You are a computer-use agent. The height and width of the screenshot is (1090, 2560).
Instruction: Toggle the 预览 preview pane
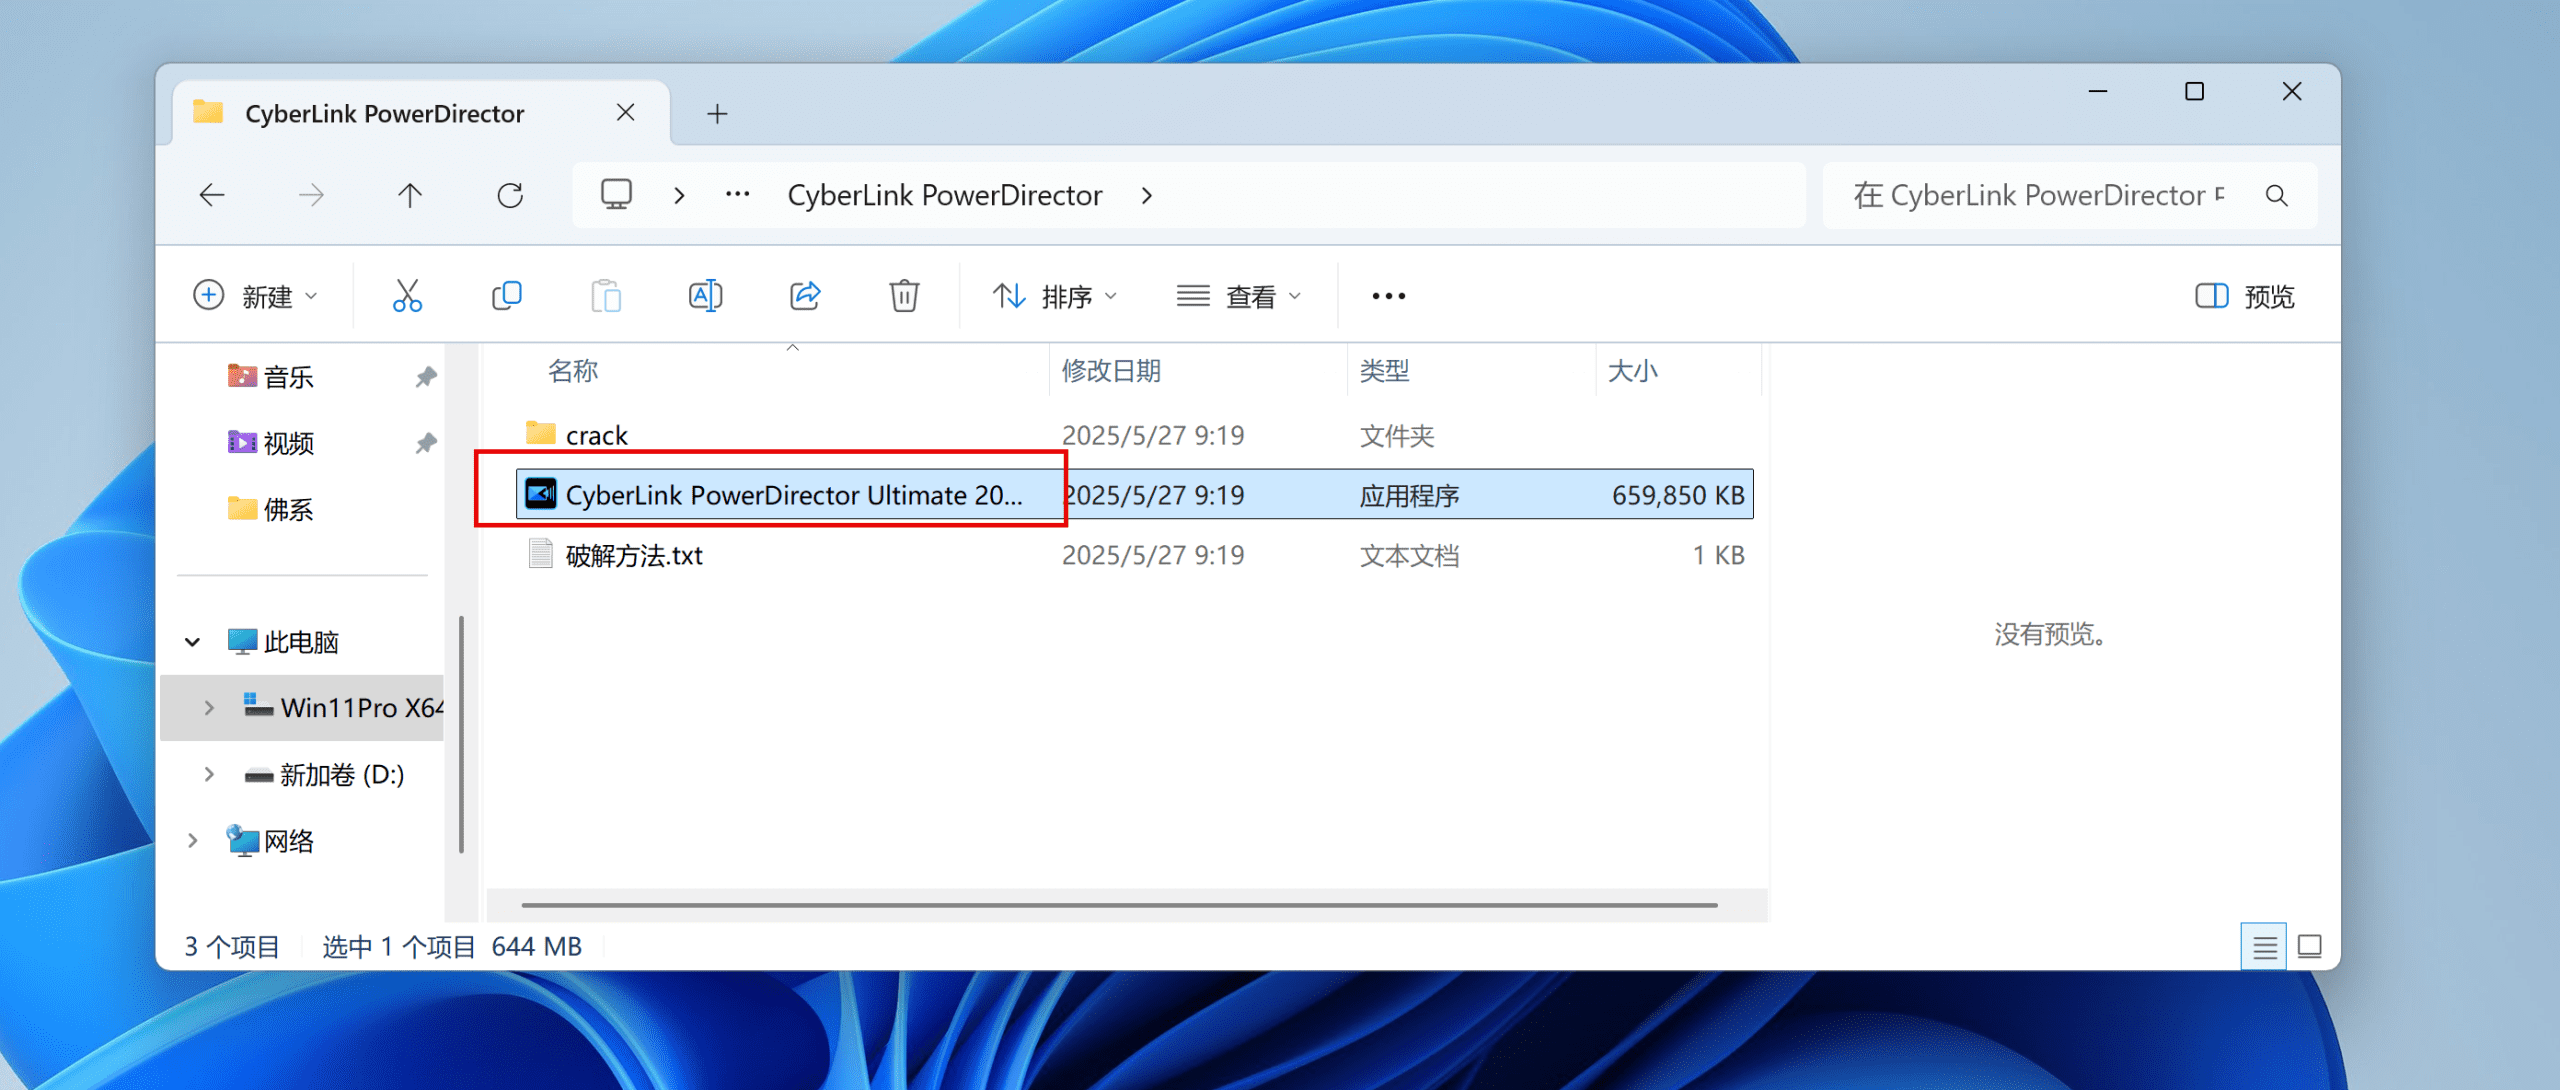tap(2245, 296)
